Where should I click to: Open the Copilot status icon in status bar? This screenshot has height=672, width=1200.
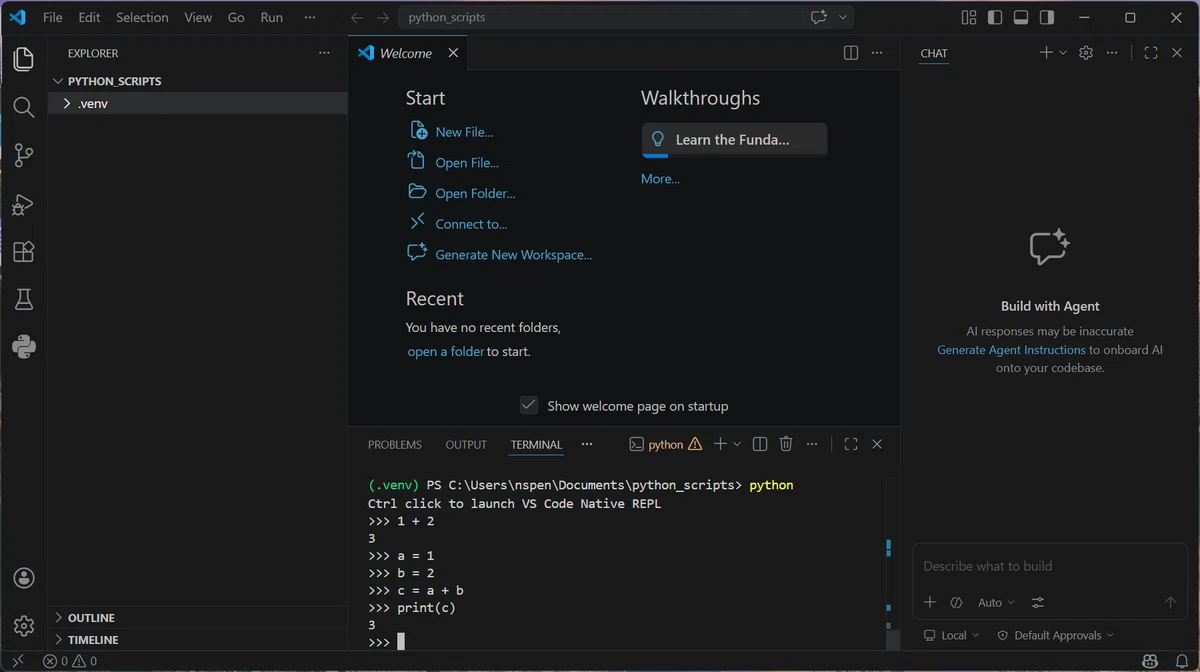pyautogui.click(x=1150, y=661)
